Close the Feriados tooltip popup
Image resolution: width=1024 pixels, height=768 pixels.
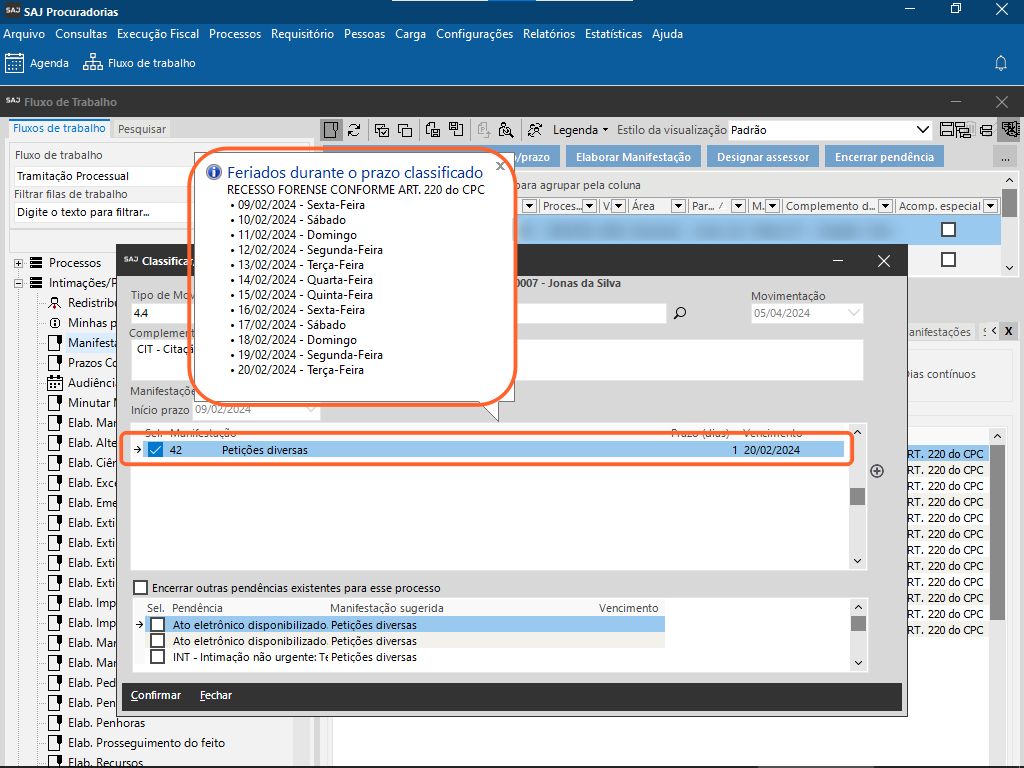click(x=500, y=167)
